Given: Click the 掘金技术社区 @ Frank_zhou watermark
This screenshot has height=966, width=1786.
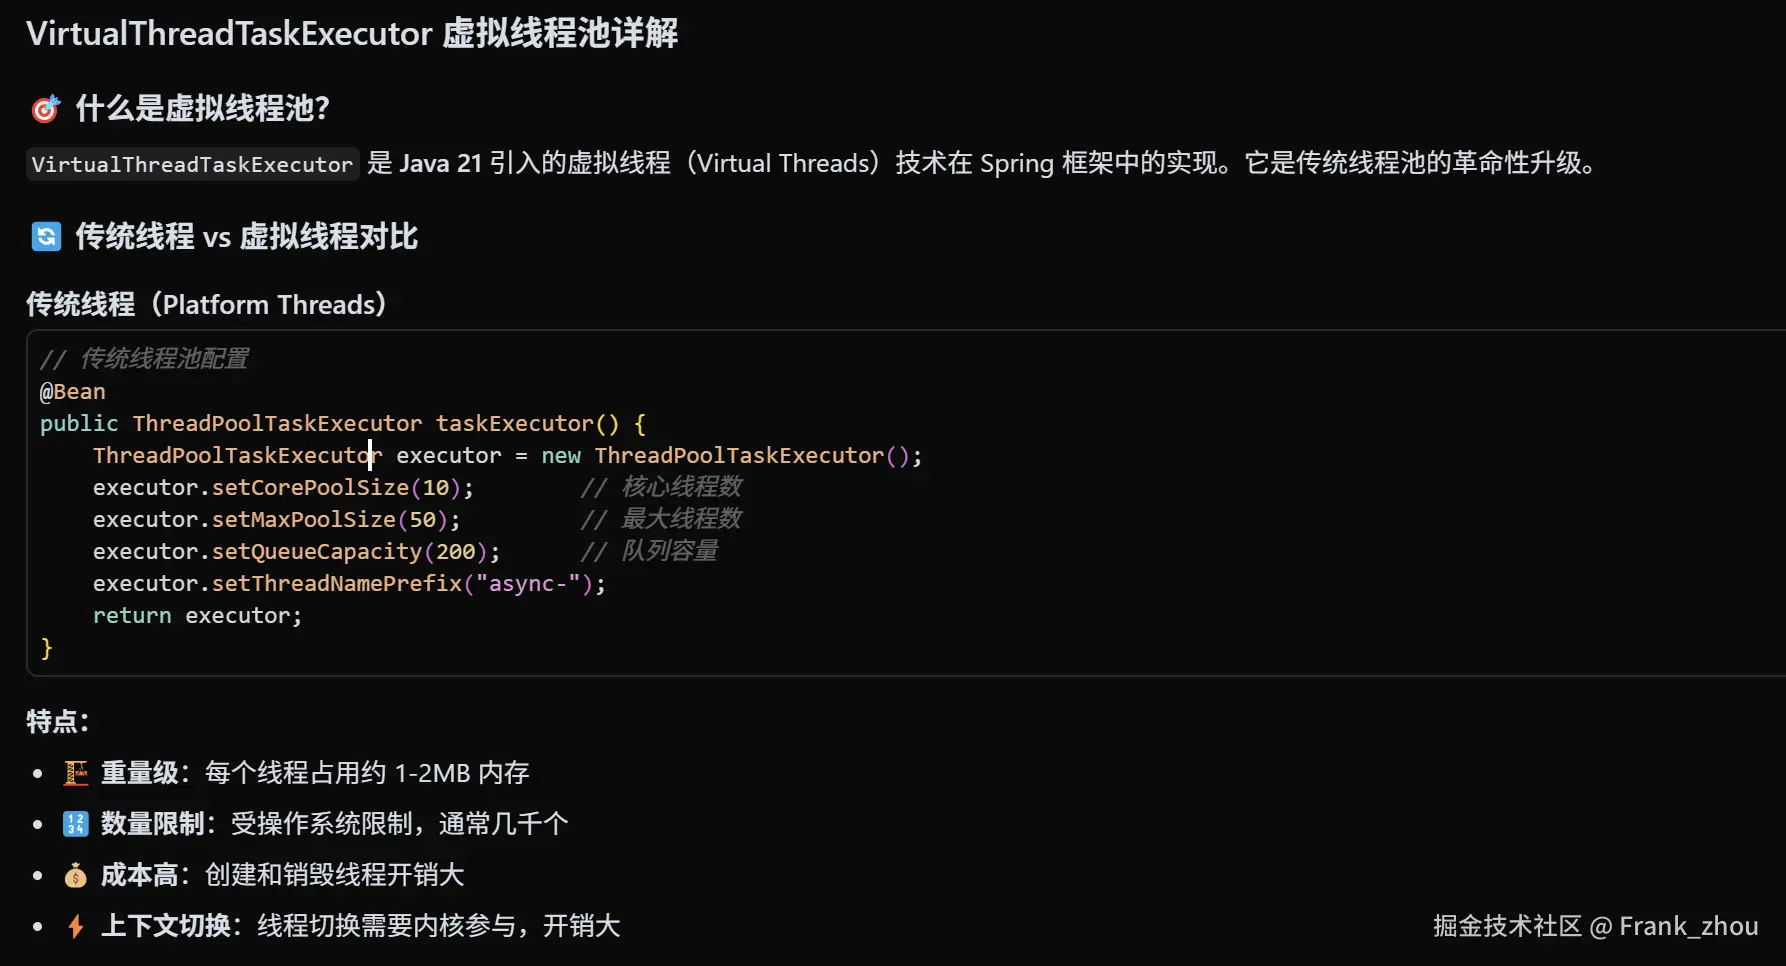Looking at the screenshot, I should 1595,926.
